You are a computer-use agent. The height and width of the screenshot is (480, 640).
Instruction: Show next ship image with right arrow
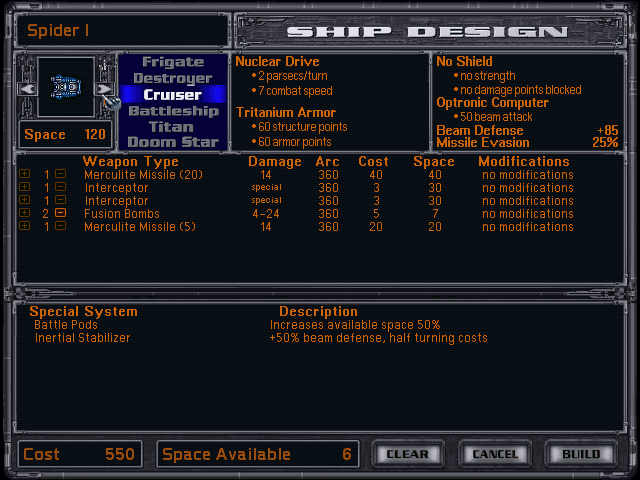point(102,89)
